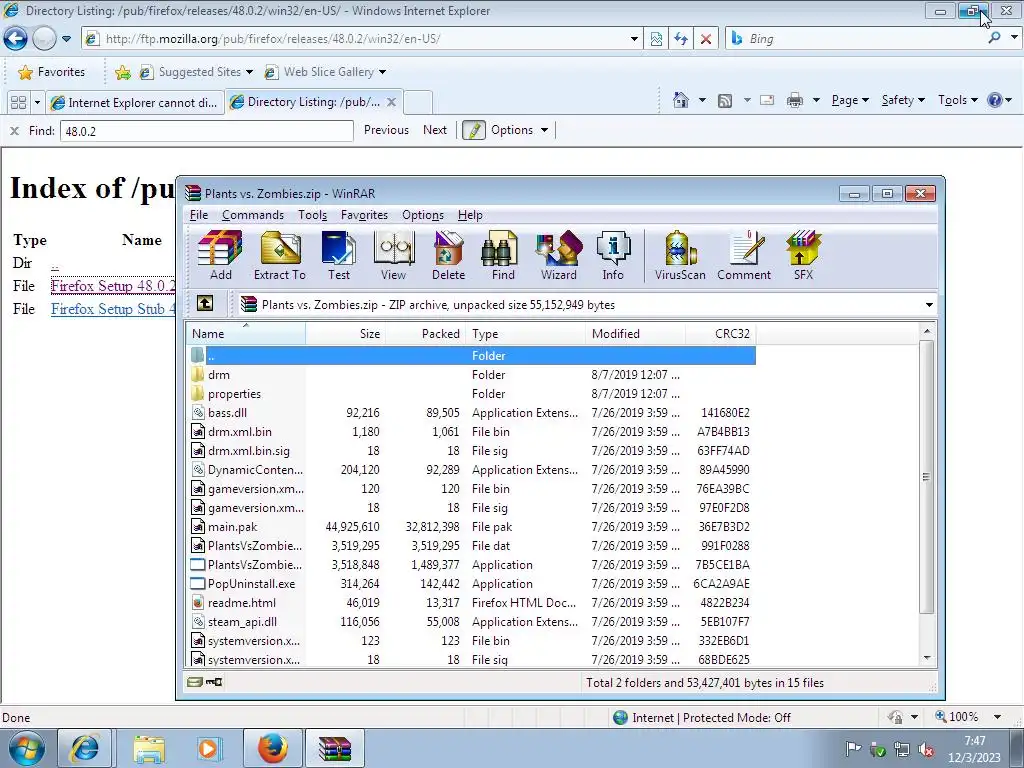Viewport: 1024px width, 768px height.
Task: Open Windows Media Player from taskbar
Action: (210, 748)
